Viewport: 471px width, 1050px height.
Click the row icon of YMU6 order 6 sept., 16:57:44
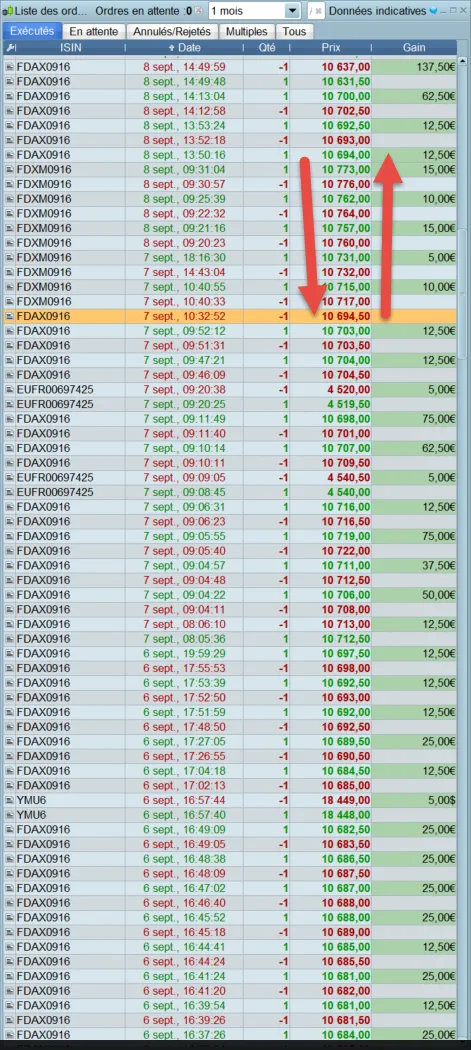tap(9, 800)
